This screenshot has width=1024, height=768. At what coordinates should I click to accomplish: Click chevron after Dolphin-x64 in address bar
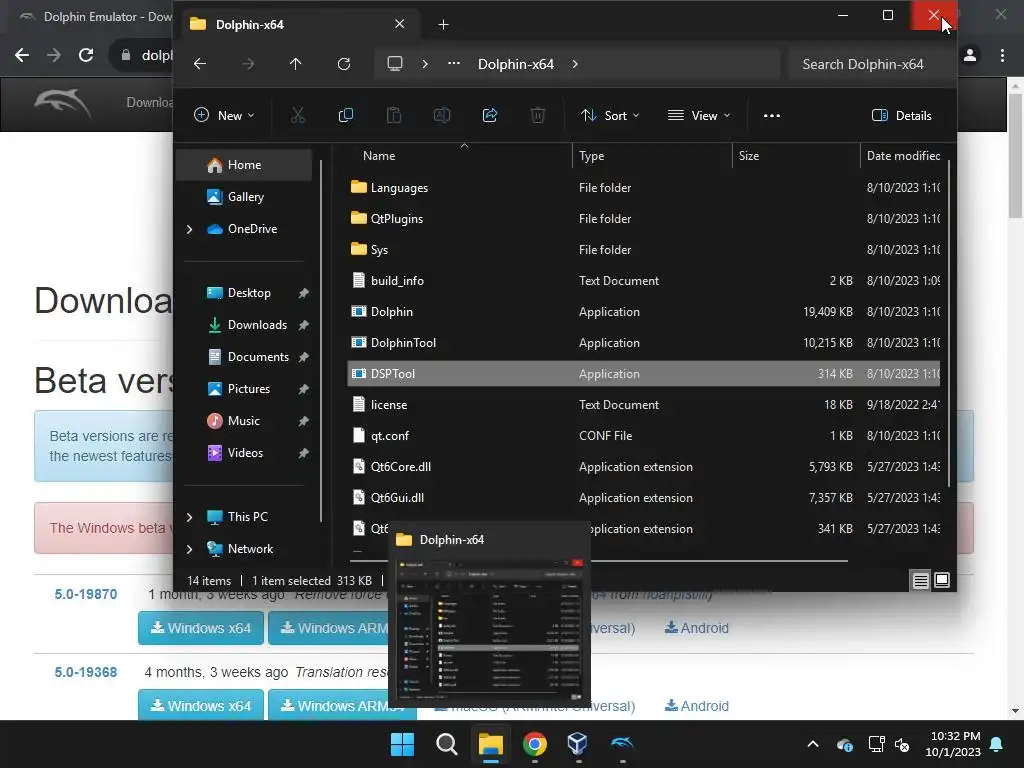coord(575,64)
